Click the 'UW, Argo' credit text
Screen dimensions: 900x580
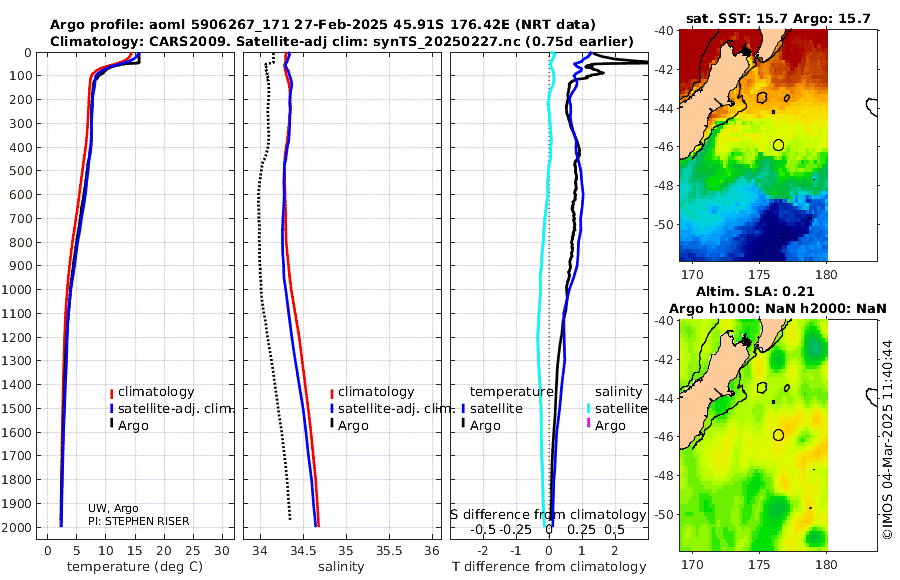tap(113, 508)
